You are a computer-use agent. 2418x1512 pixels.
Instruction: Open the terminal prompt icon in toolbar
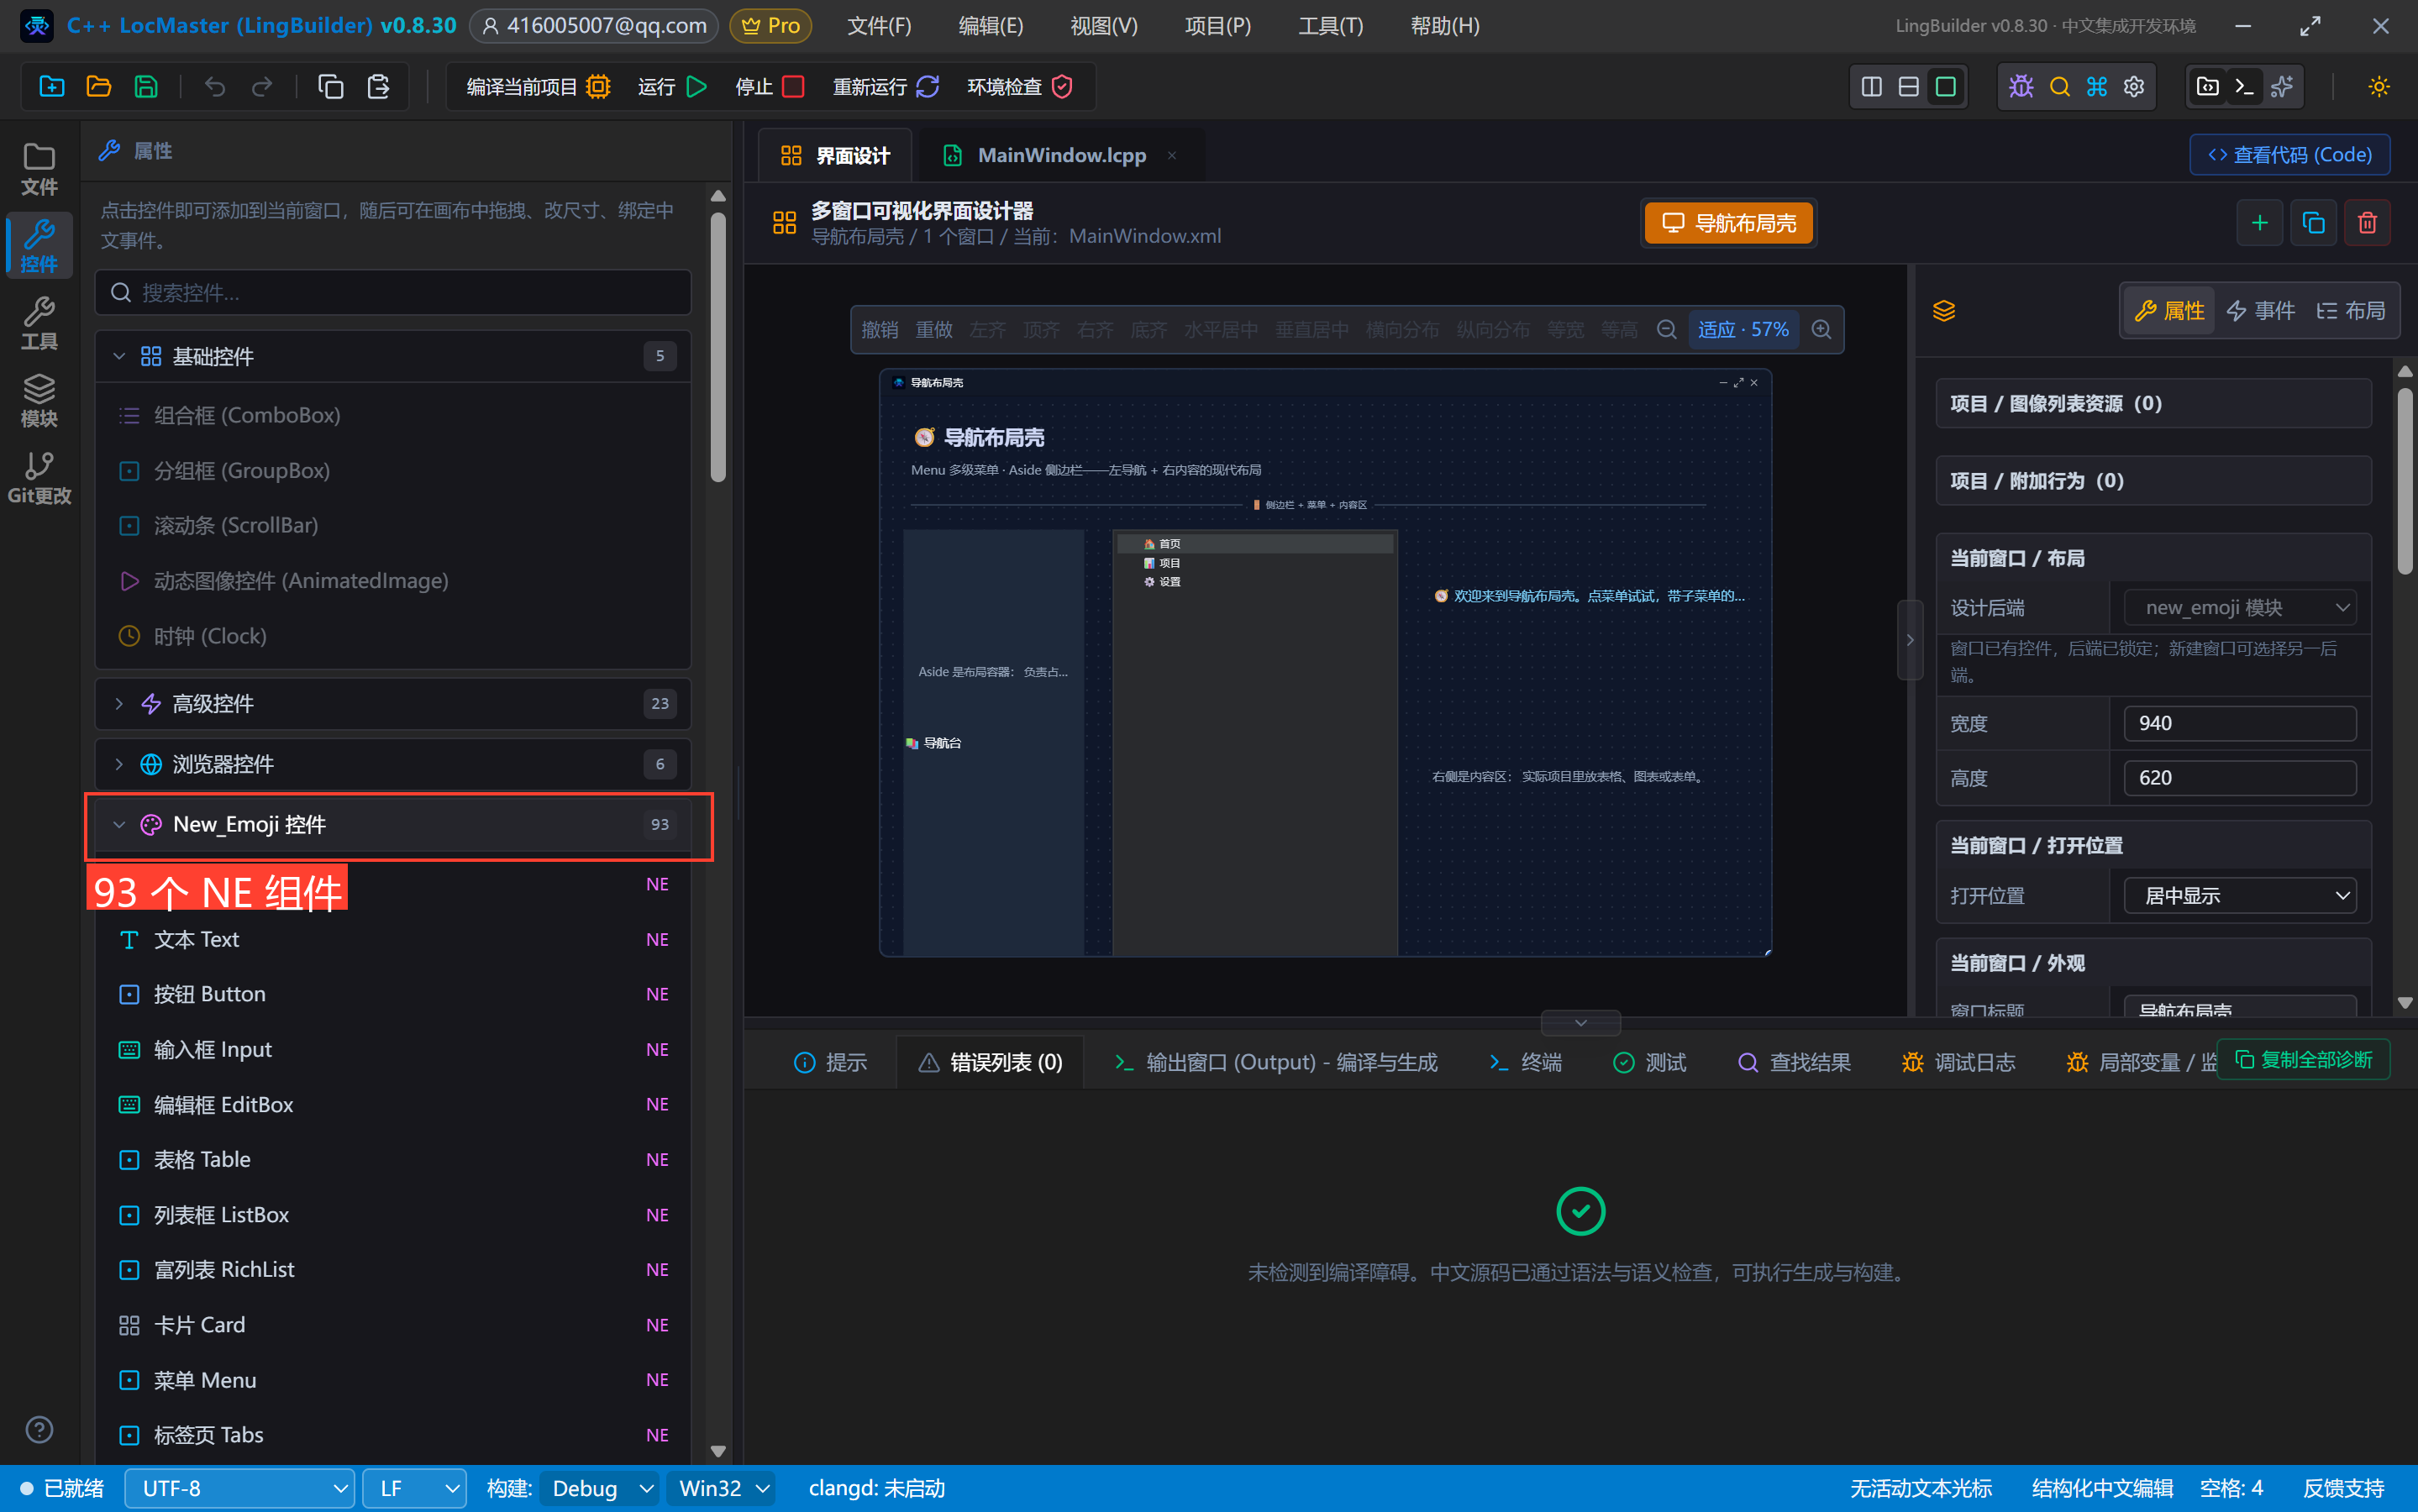2244,87
